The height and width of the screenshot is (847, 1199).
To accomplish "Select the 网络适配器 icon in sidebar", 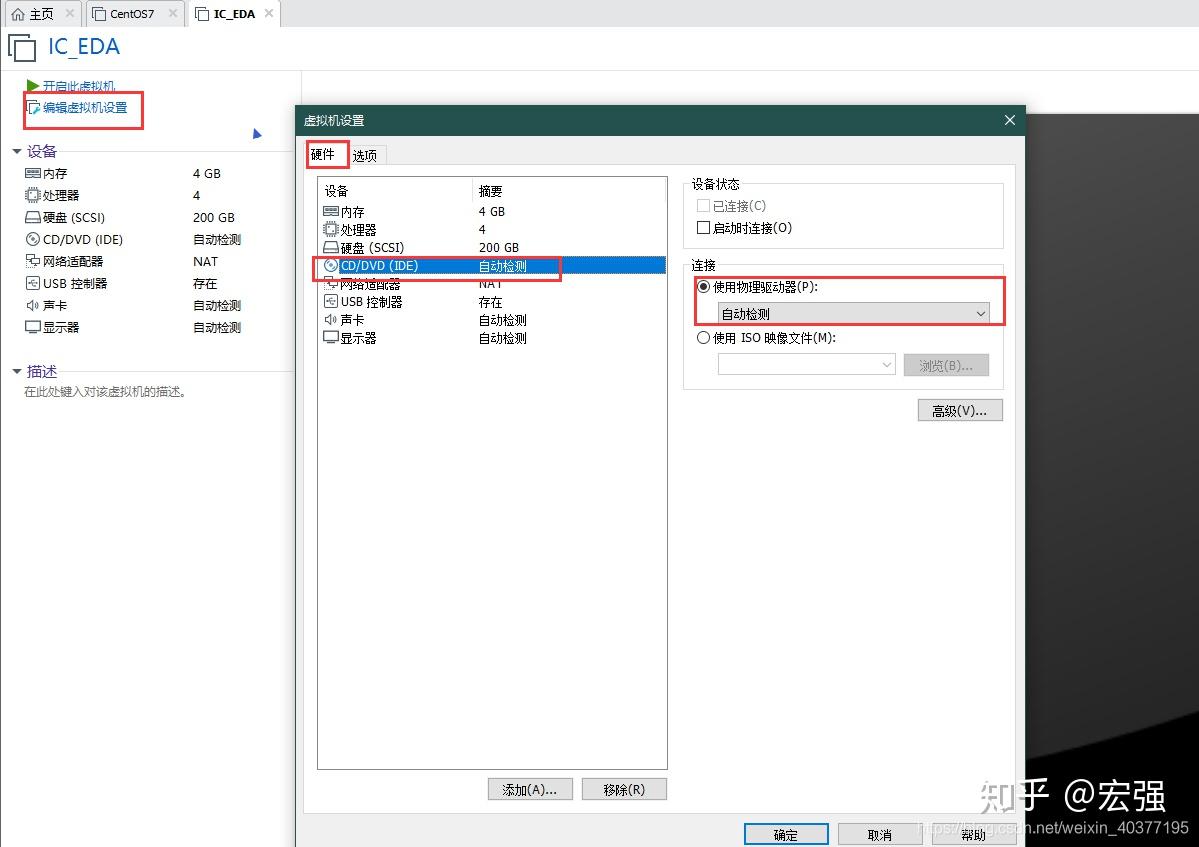I will click(34, 261).
